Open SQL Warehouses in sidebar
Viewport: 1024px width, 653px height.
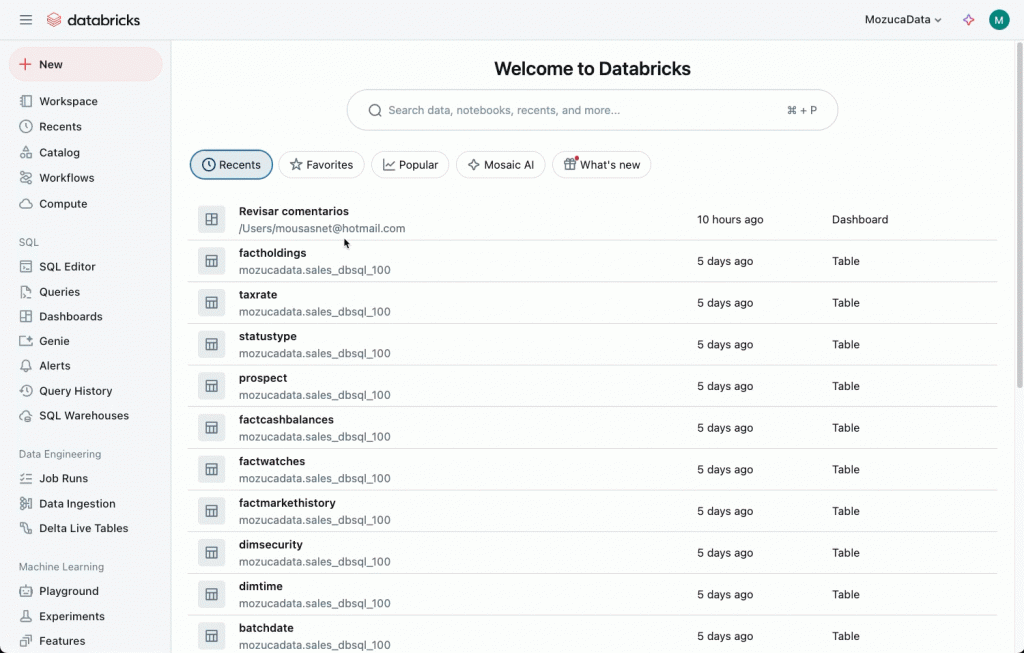coord(83,416)
